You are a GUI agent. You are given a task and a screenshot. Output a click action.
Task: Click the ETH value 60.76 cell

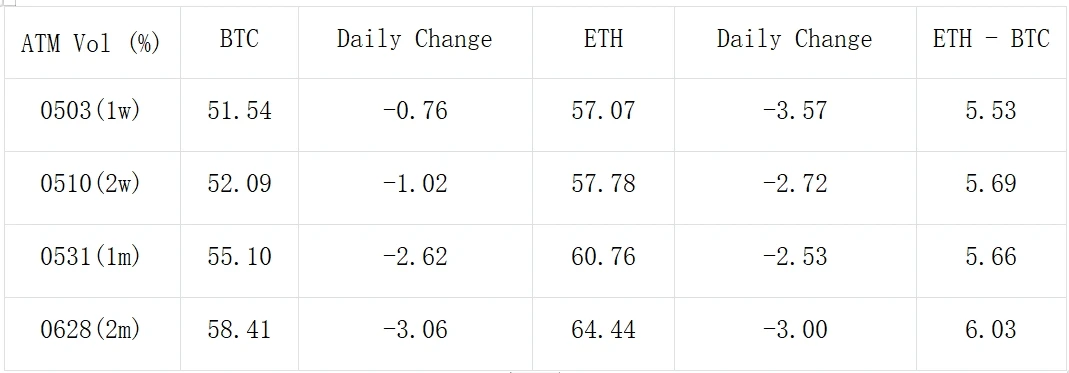click(x=603, y=260)
